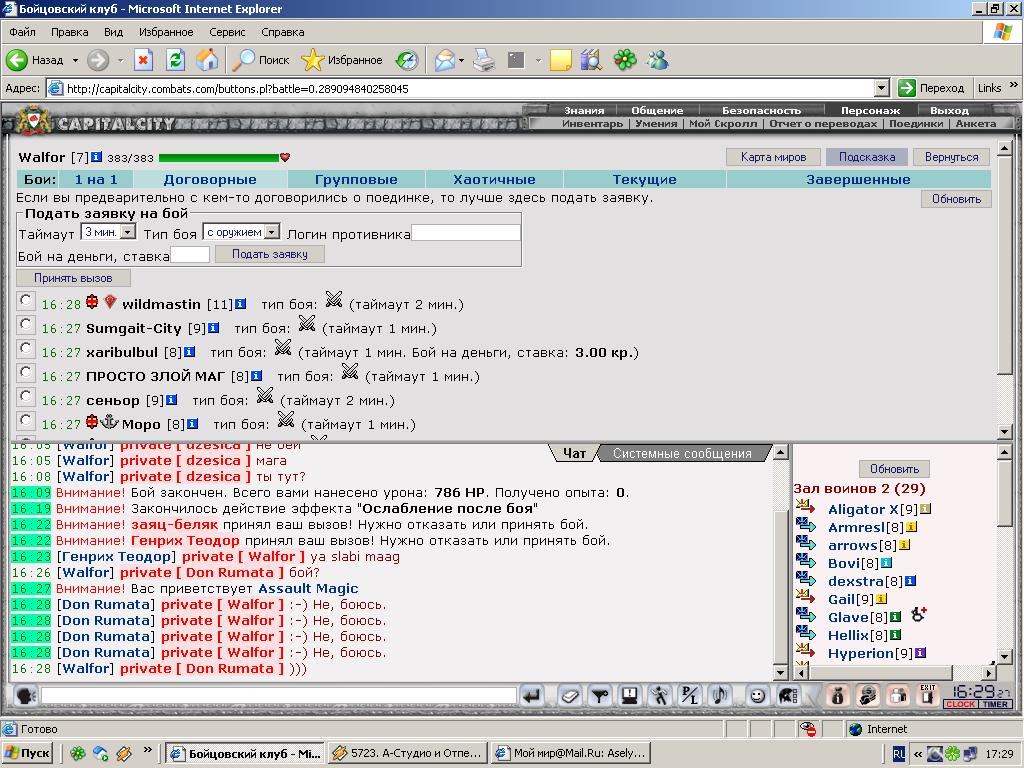
Task: Click the chat filter funnel icon
Action: tap(600, 696)
